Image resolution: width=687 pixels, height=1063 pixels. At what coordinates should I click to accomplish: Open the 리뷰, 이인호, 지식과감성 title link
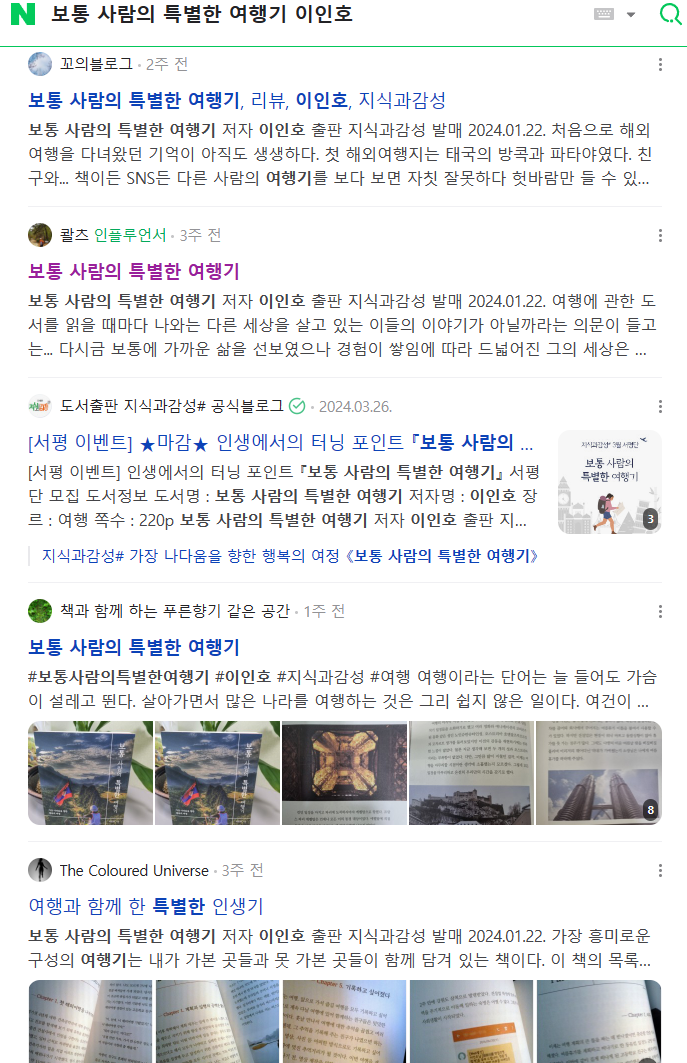(237, 100)
